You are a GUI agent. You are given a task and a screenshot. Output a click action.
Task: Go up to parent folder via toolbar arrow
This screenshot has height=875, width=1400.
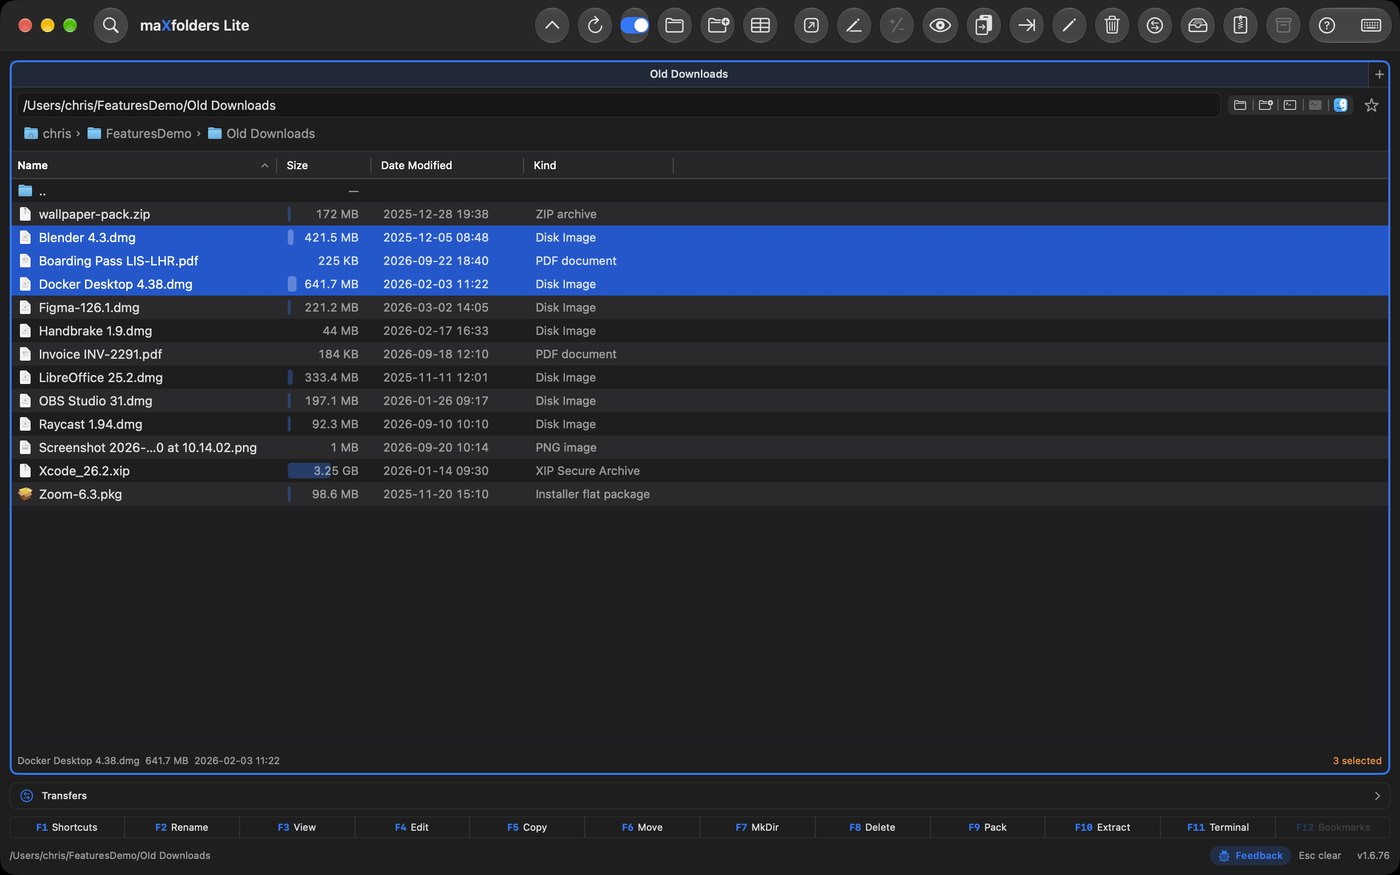point(552,25)
